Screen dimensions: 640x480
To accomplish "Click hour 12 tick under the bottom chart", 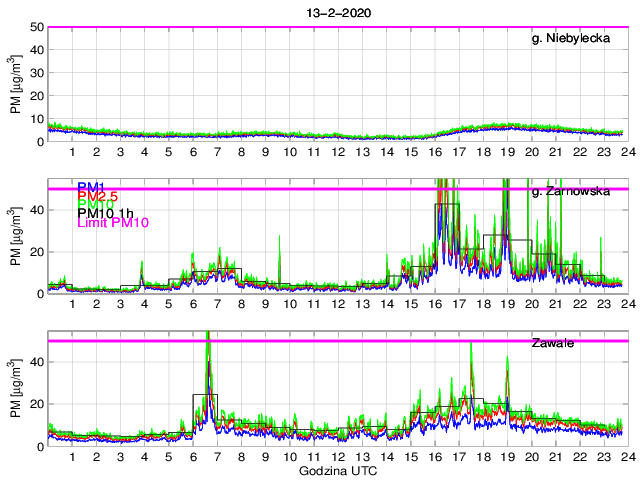I will point(338,456).
